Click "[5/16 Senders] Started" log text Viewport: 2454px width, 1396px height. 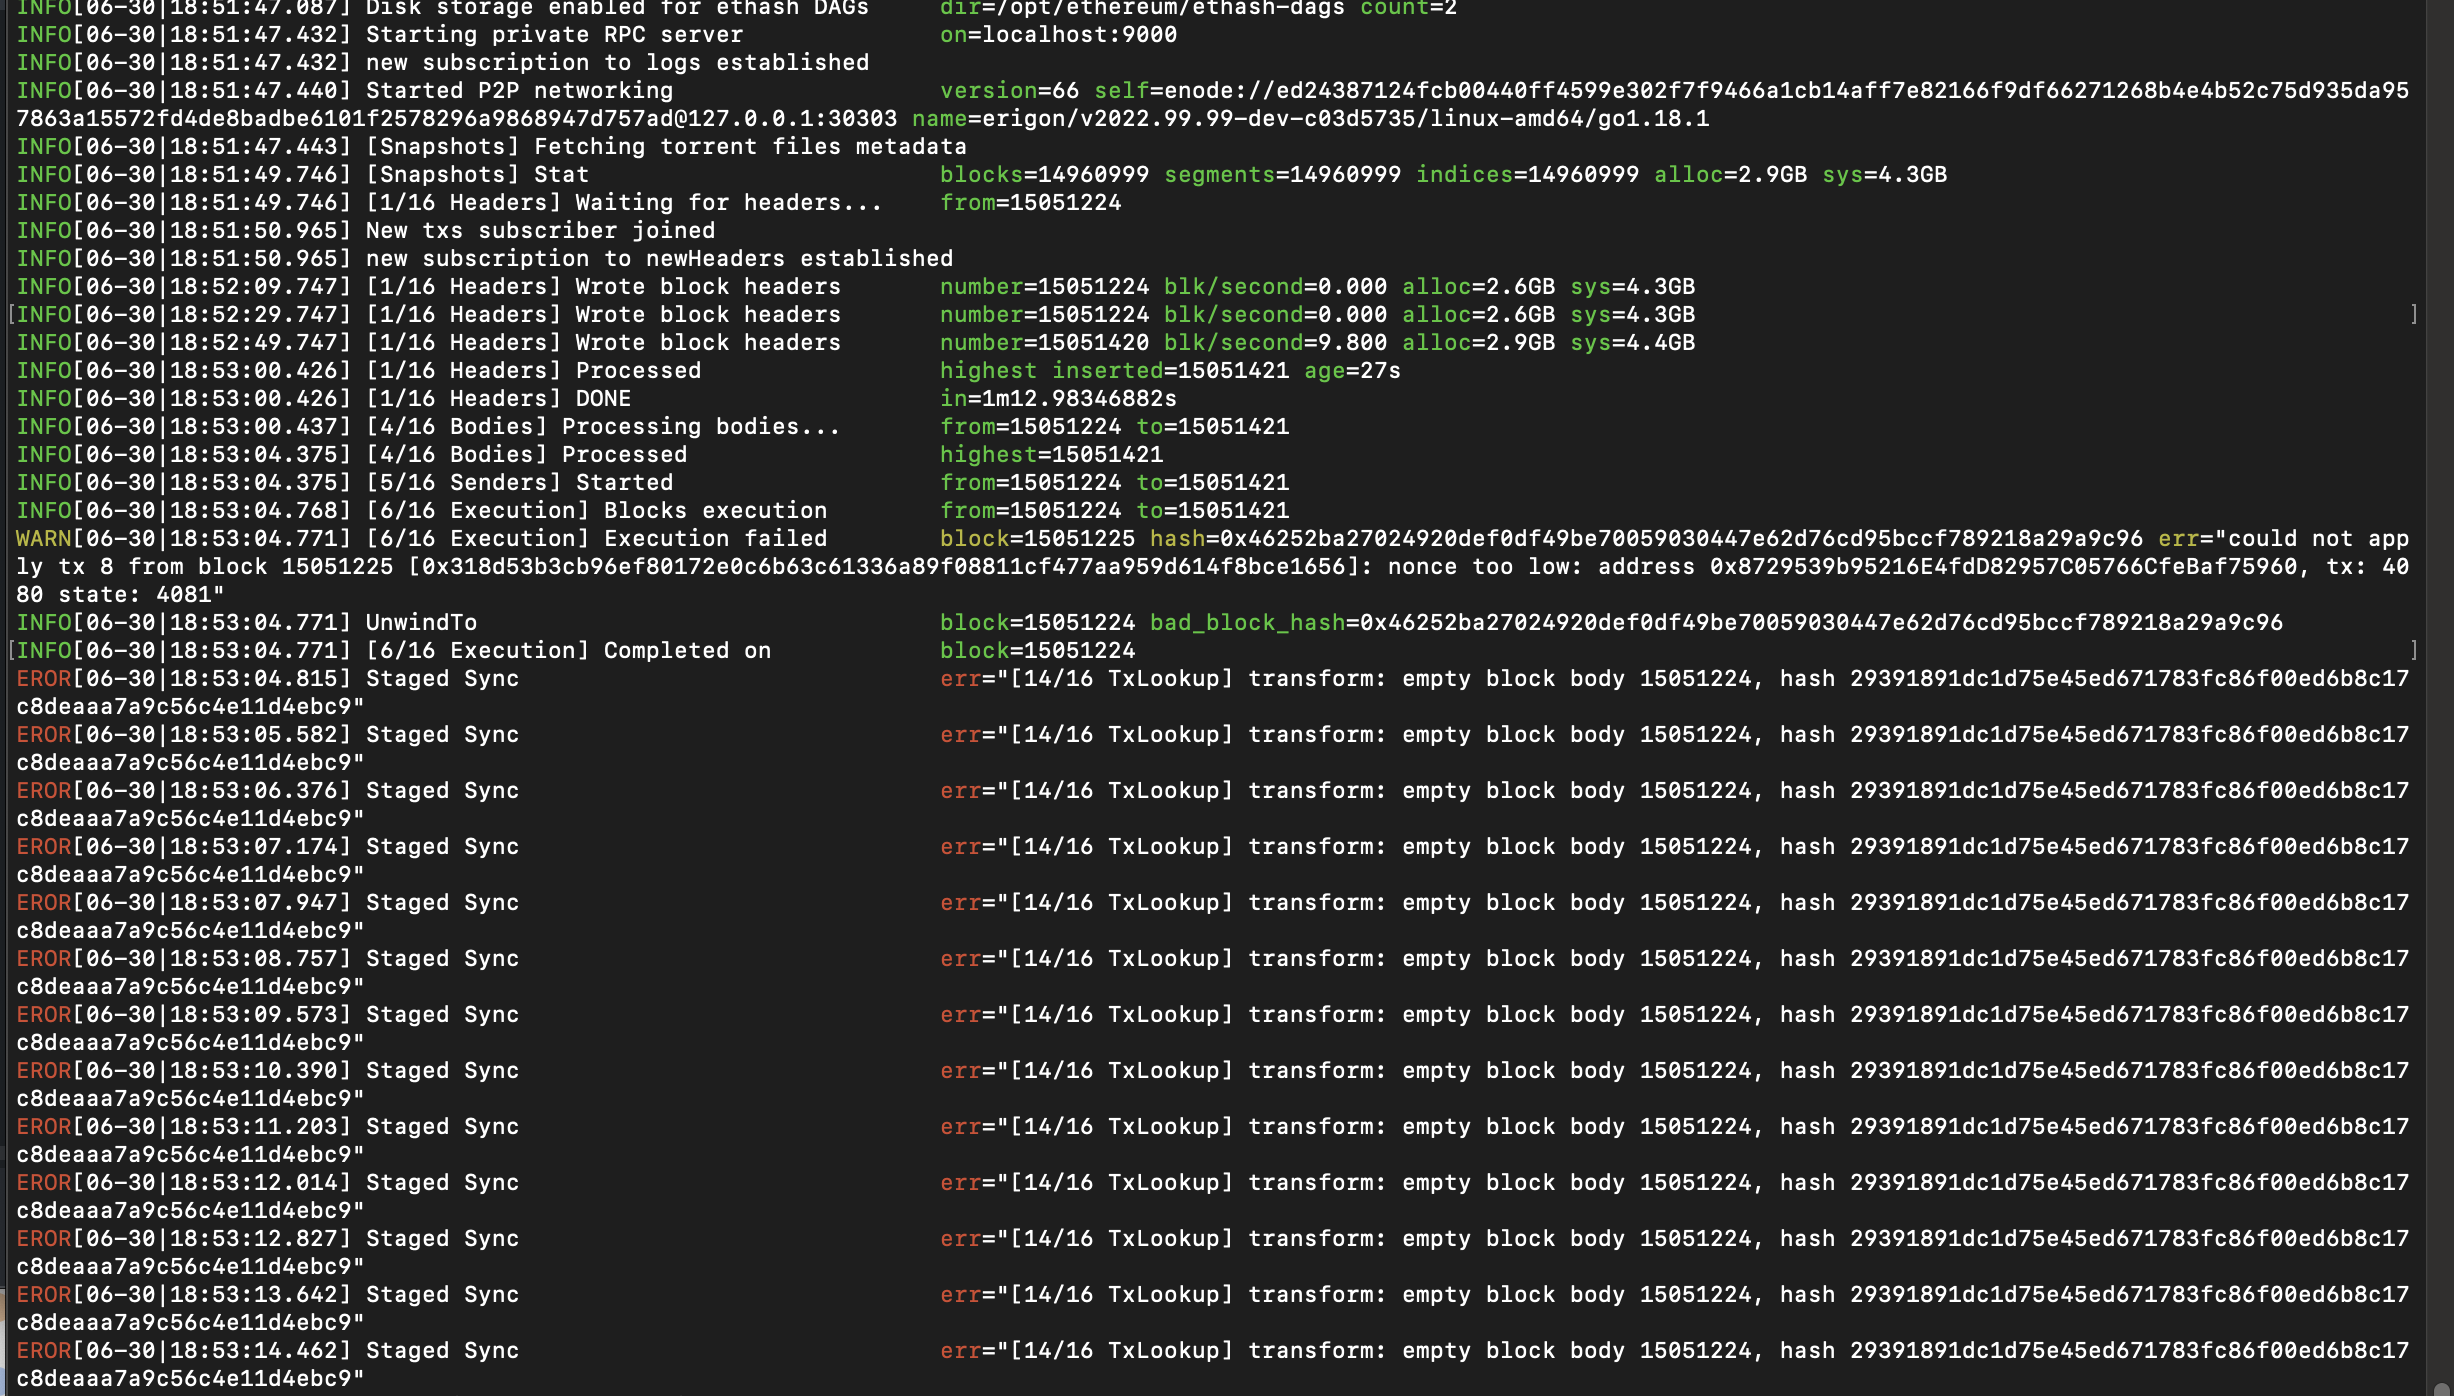point(519,483)
